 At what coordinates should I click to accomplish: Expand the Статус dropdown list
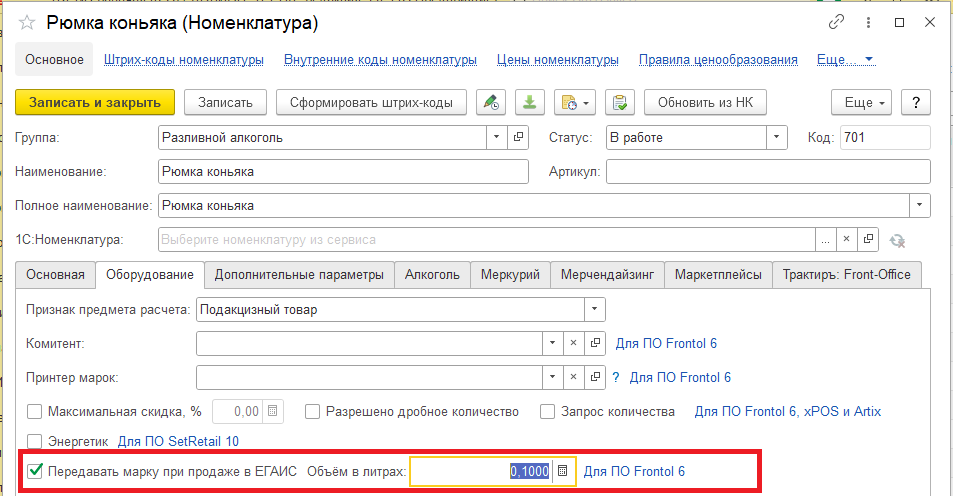[x=776, y=137]
